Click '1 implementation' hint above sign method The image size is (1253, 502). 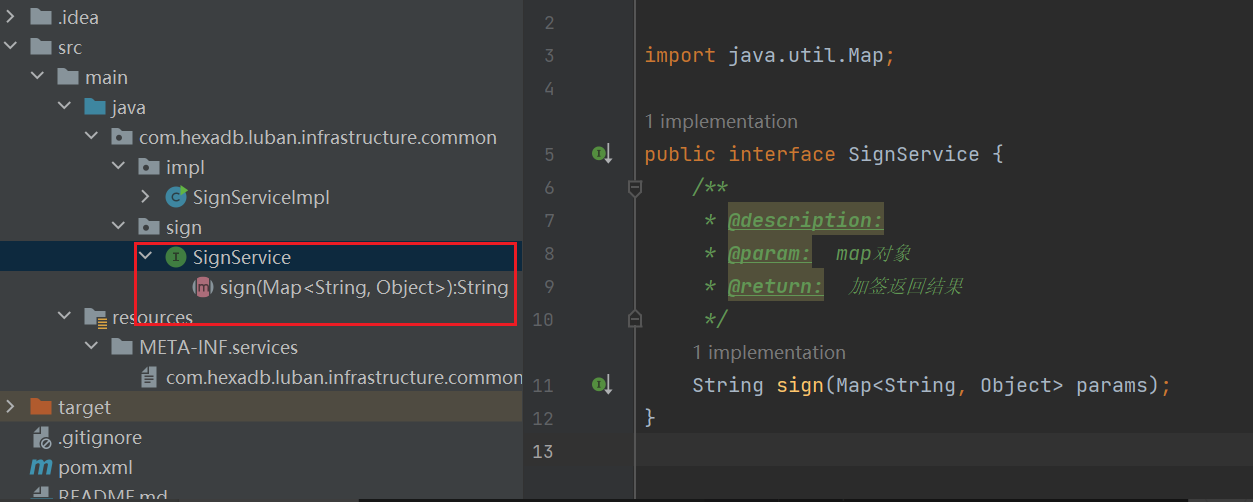pyautogui.click(x=769, y=352)
